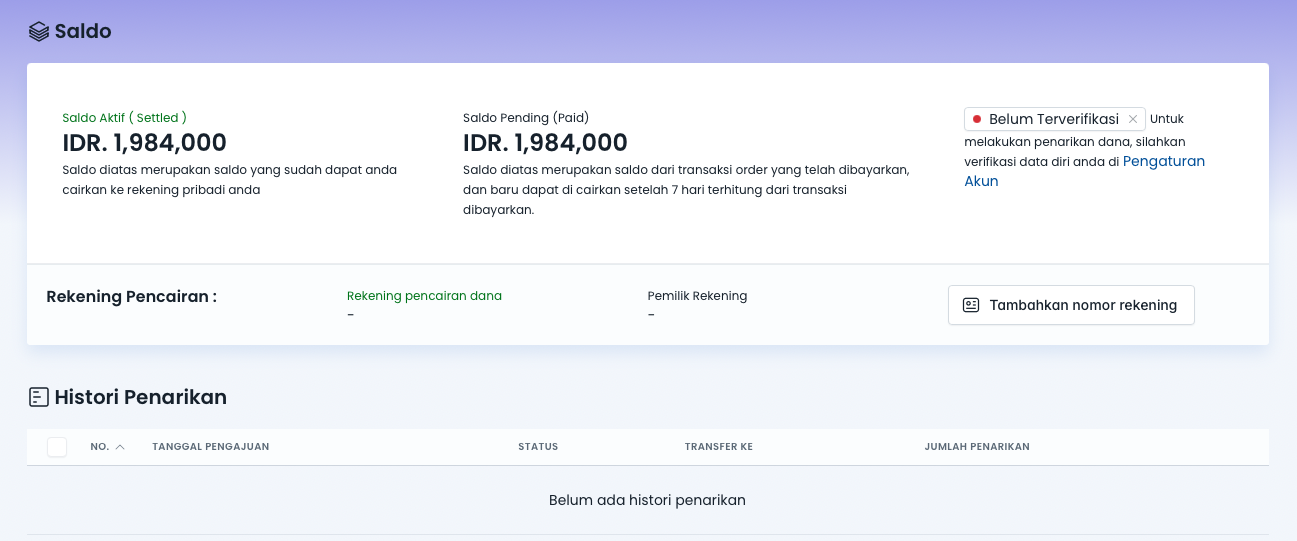
Task: Open the Pengaturan Akun link
Action: [x=1163, y=161]
